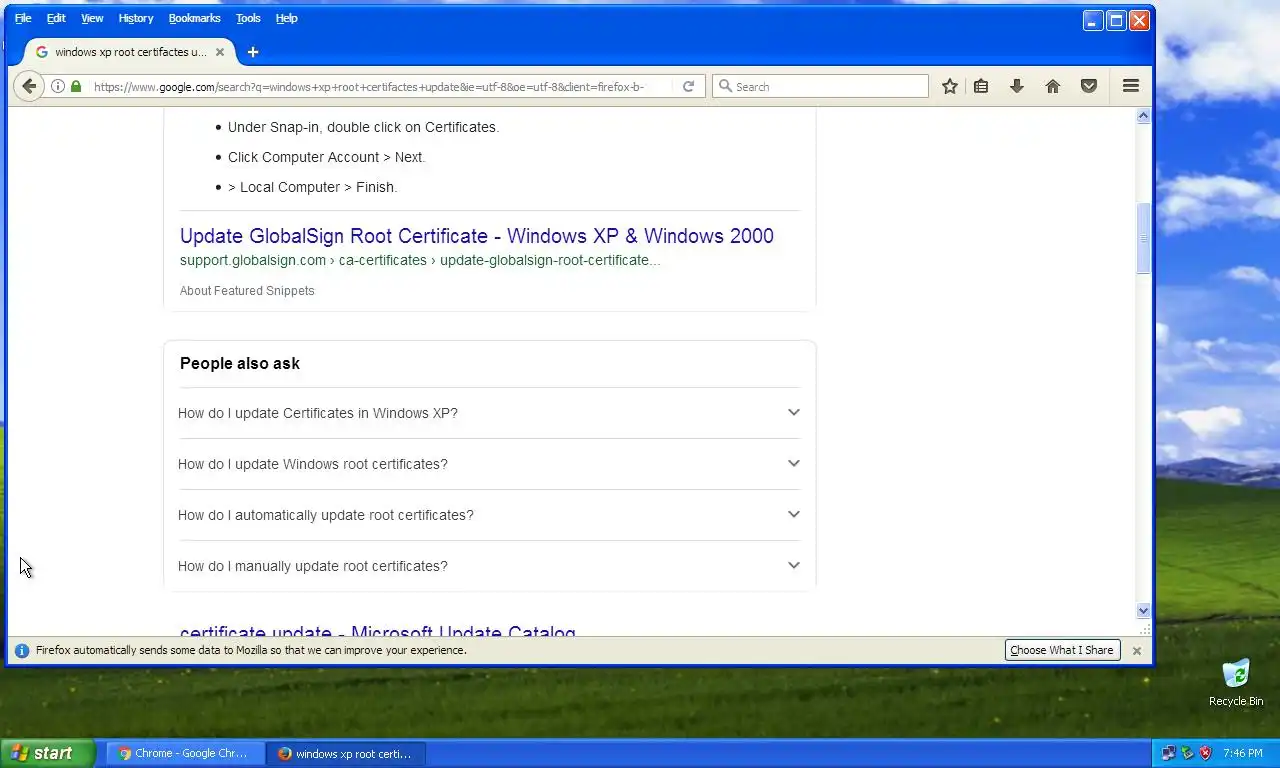Screen dimensions: 1280x768
Task: Click 'Choose What I Share' button
Action: [1062, 650]
